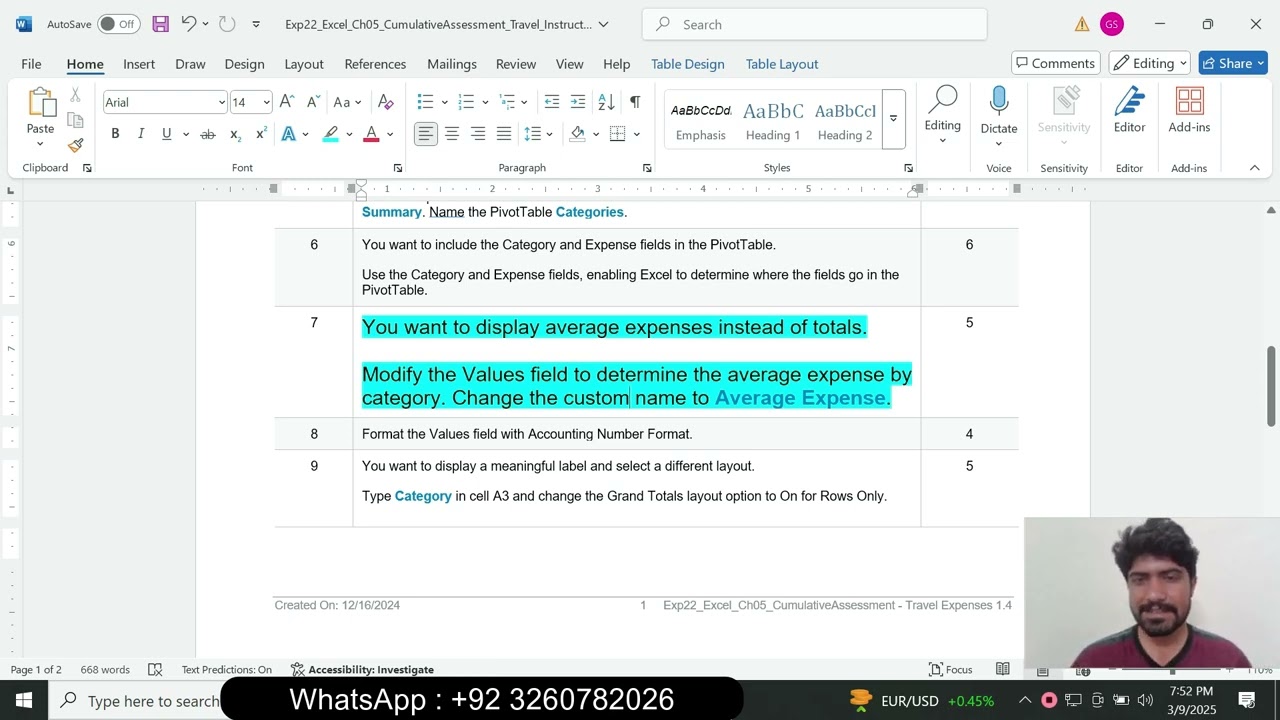Click the shading paint bucket
Screen dimensions: 1280x720
click(x=577, y=134)
